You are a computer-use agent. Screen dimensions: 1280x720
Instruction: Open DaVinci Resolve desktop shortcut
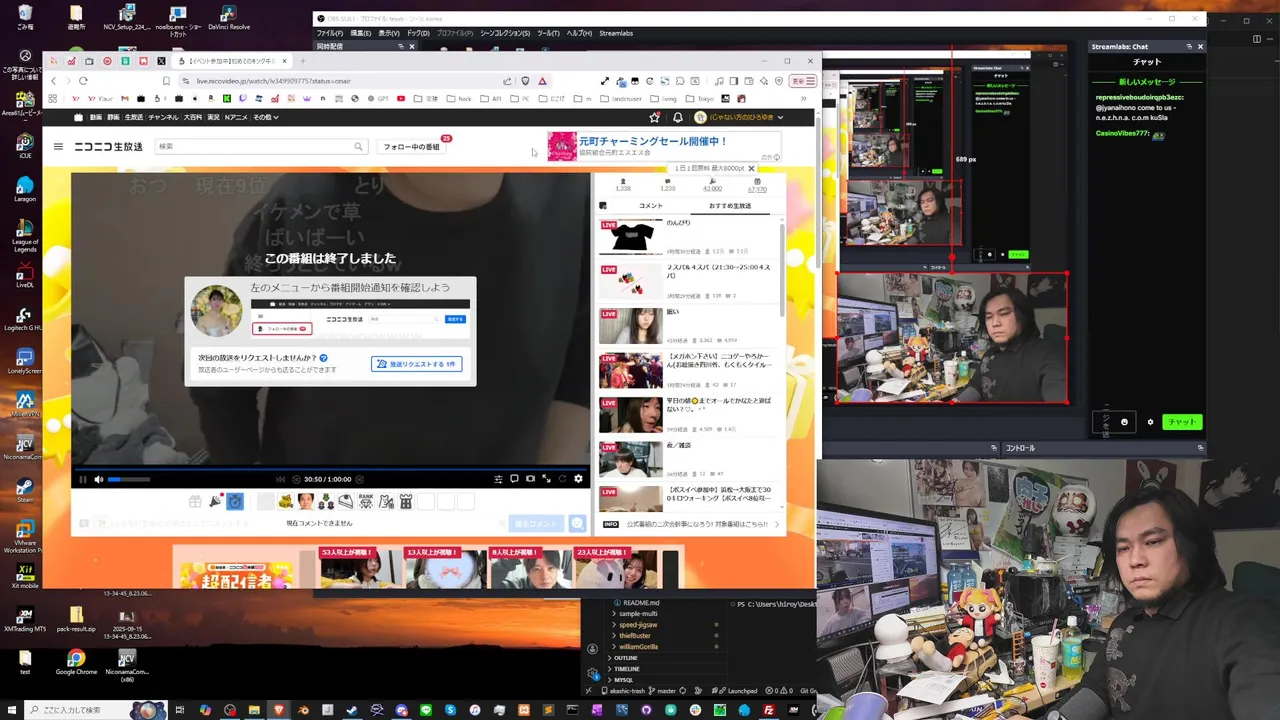[x=228, y=18]
